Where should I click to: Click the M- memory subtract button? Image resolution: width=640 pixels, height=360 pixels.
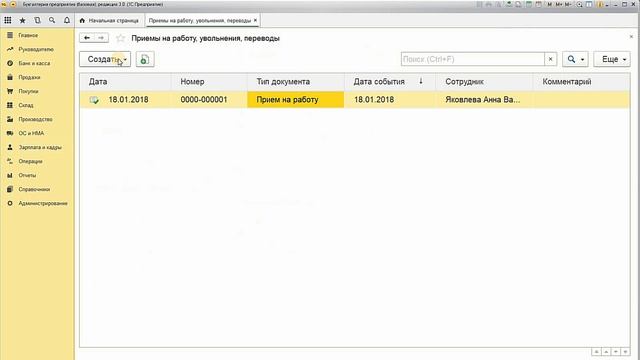(568, 4)
